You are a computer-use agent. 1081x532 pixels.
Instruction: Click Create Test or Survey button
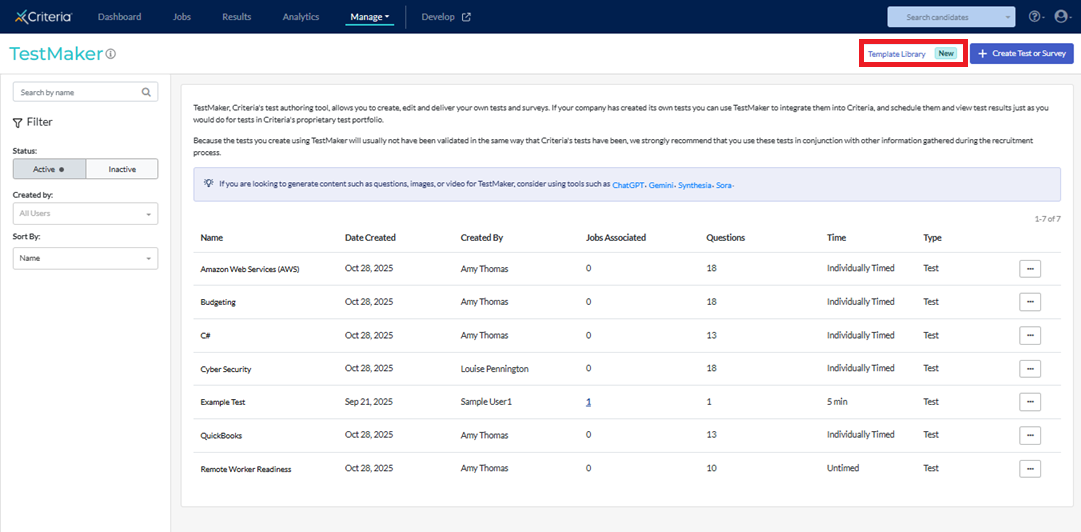(x=1021, y=53)
